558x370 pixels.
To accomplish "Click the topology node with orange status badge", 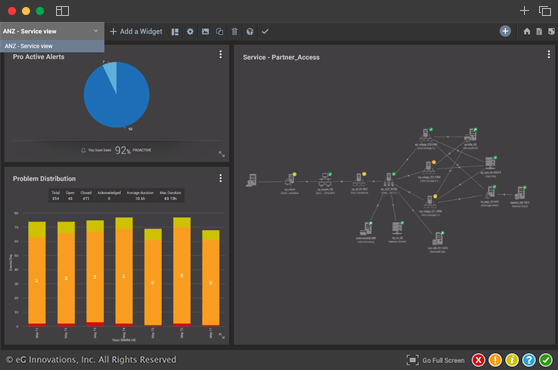I will point(429,168).
